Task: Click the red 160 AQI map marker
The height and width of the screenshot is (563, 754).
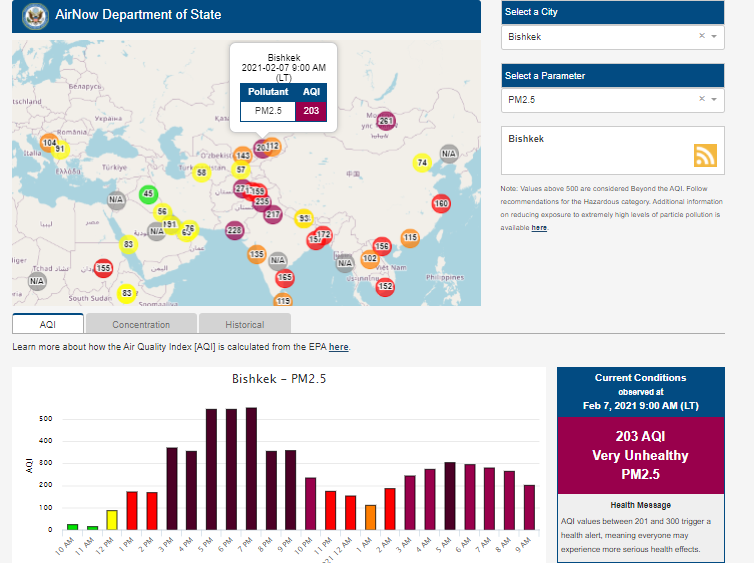Action: click(x=440, y=204)
